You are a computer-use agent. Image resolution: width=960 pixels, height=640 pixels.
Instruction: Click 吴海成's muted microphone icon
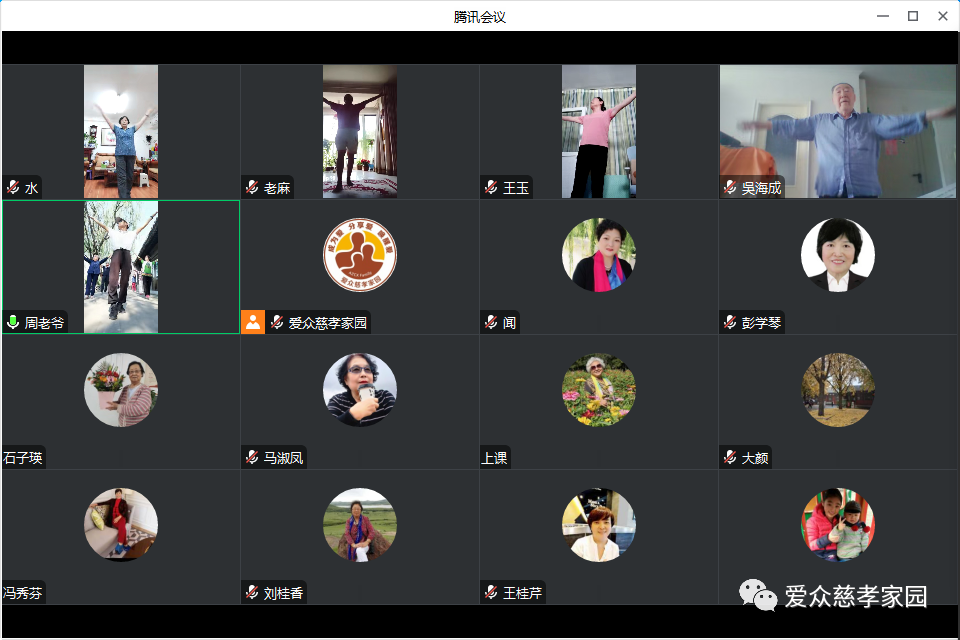tap(730, 188)
